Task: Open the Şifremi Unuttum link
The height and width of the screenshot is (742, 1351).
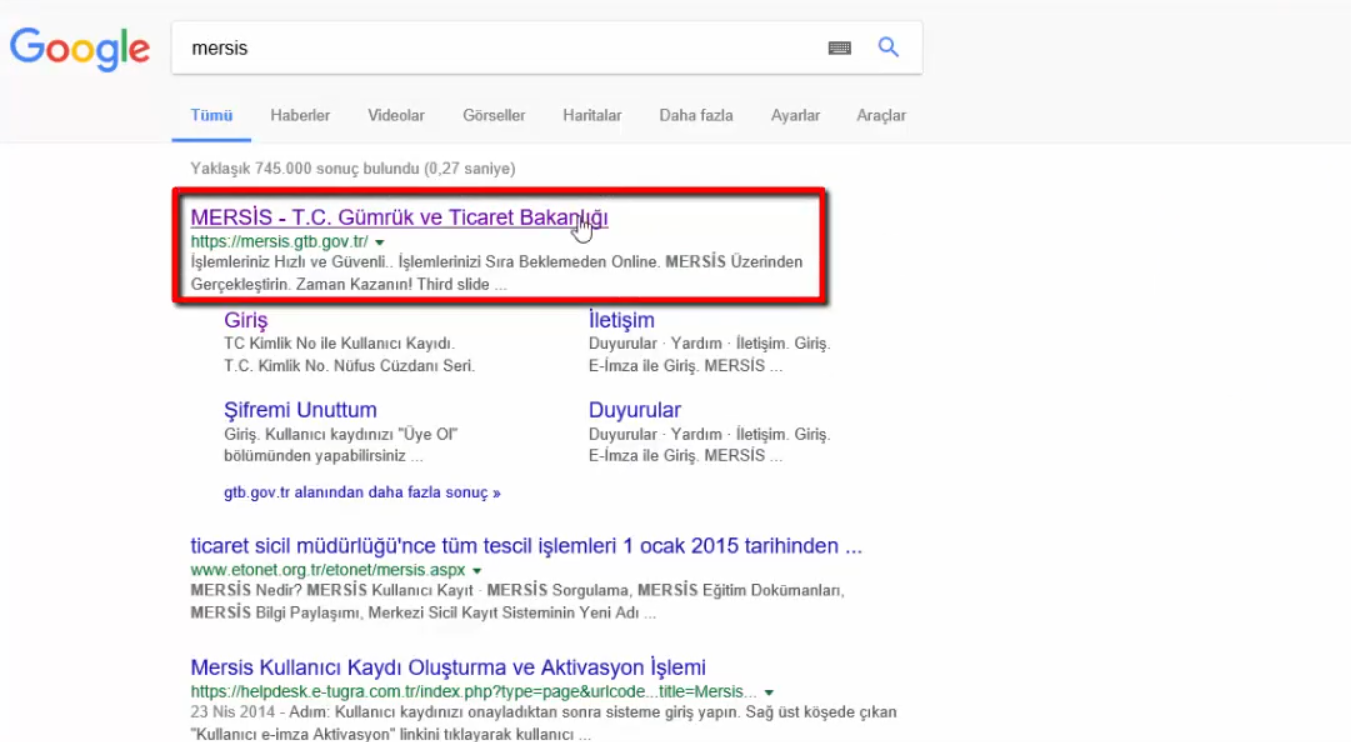Action: click(x=300, y=410)
